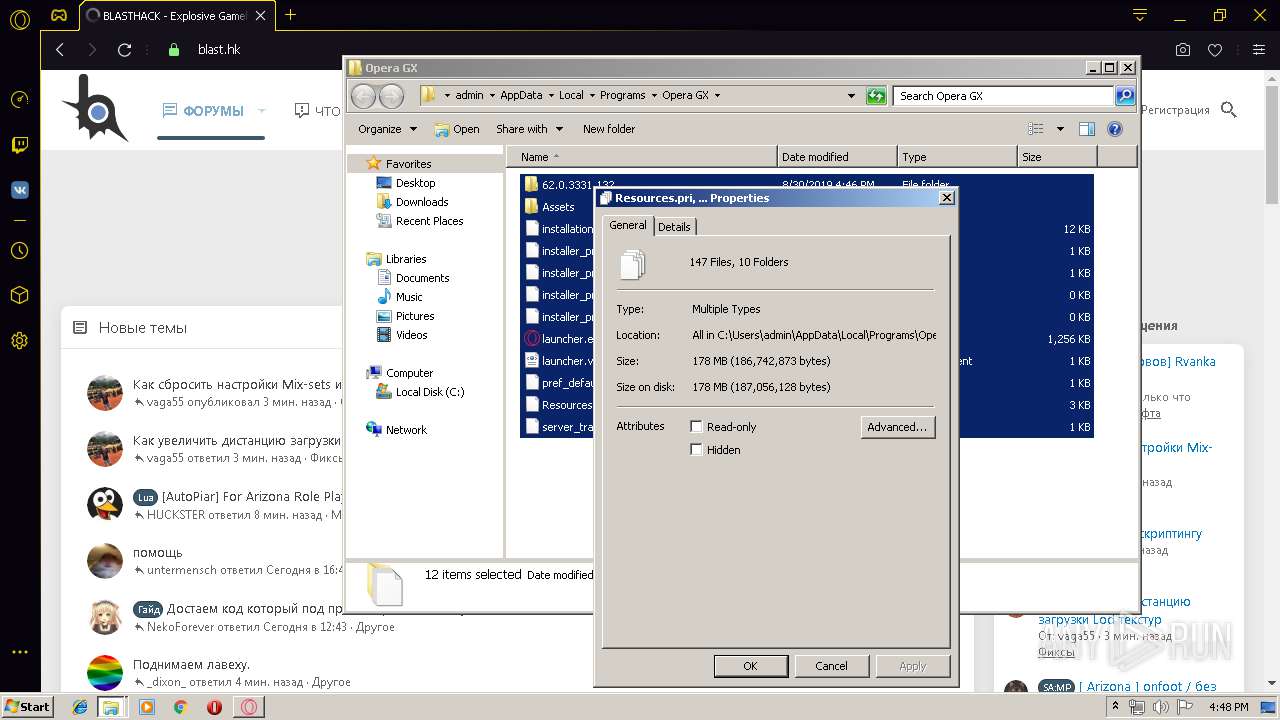Open the GX Corner gamepad tab
The image size is (1280, 720).
pos(59,15)
